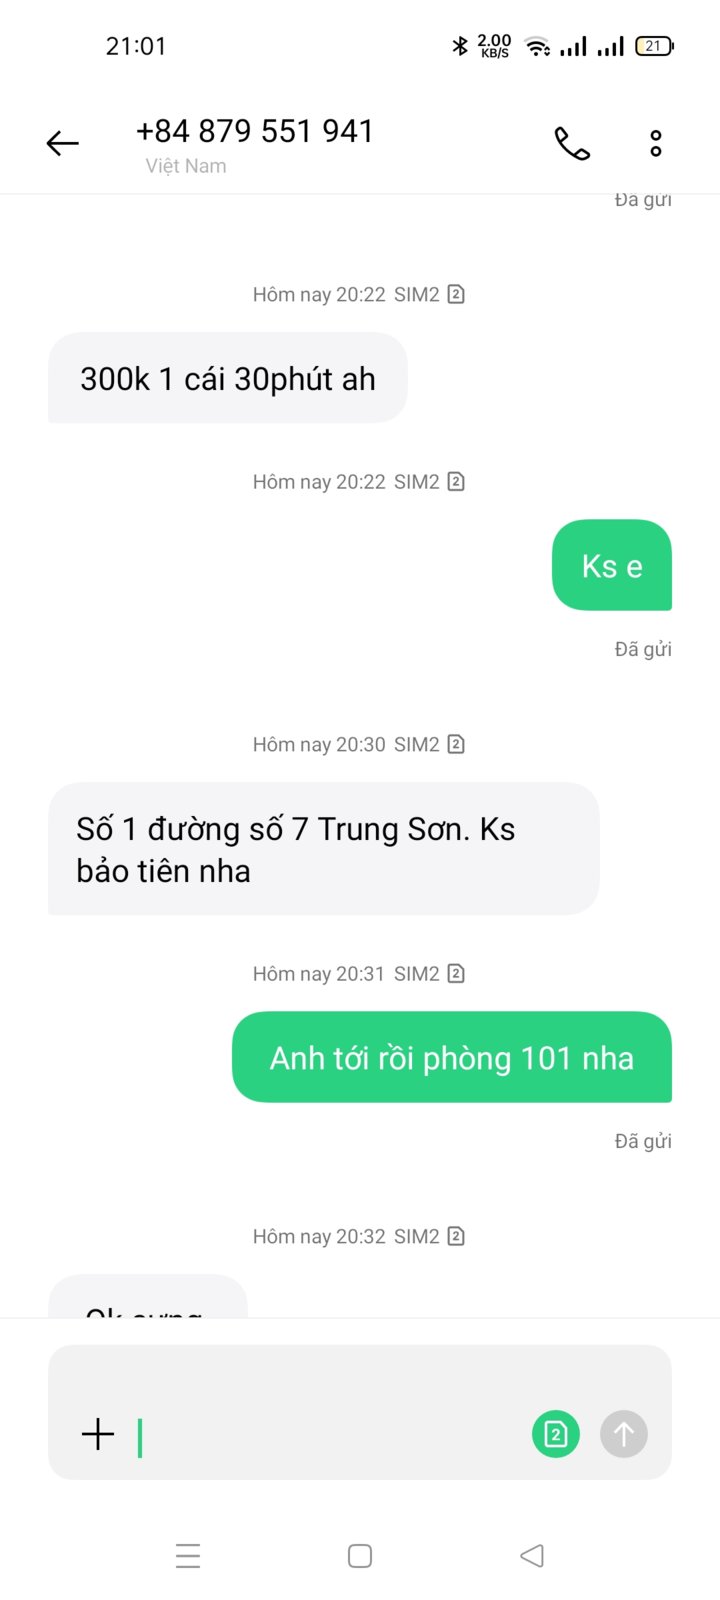Select the message "300k 1 cái 30phút ah"
Screen dimensions: 720x1600
click(x=228, y=378)
